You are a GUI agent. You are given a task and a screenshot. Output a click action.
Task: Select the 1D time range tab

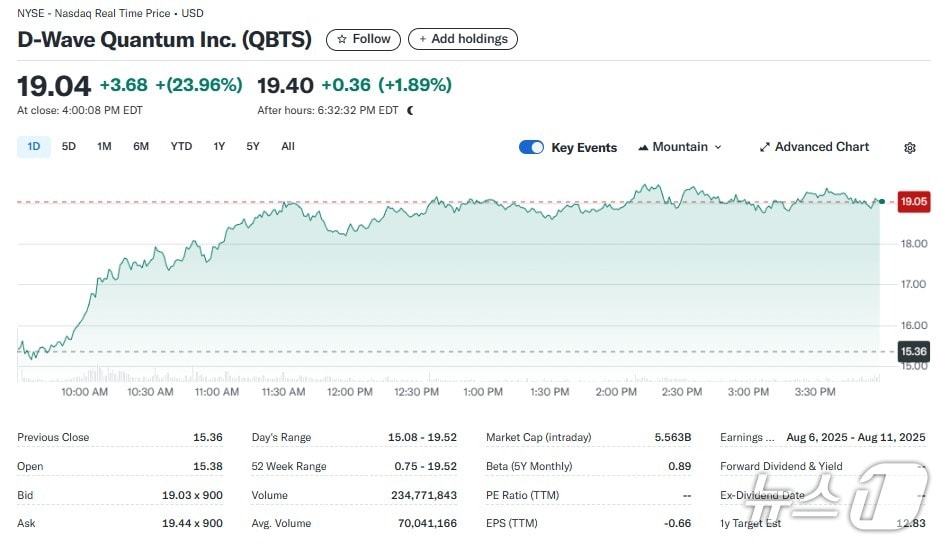33,147
